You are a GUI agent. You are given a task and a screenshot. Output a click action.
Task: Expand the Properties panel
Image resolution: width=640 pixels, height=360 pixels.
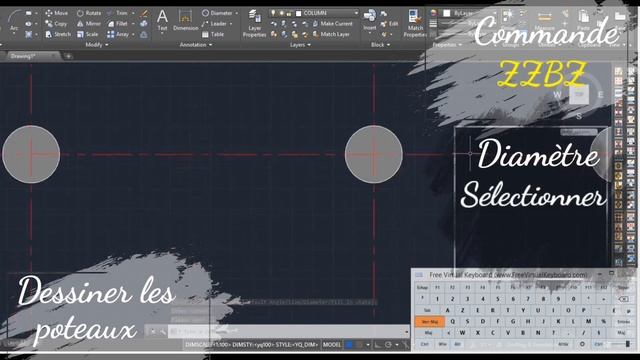pos(447,45)
